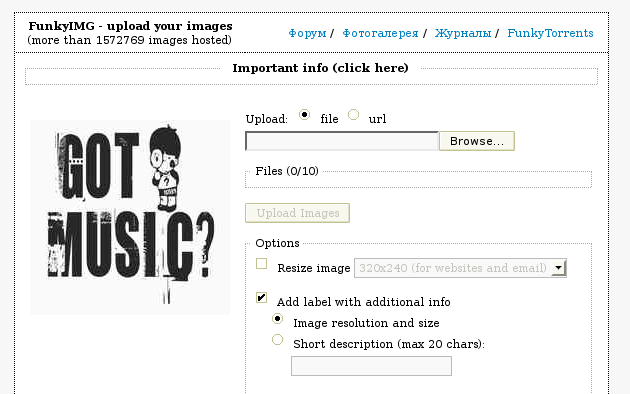630x394 pixels.
Task: Select Image resolution and size option
Action: click(277, 319)
